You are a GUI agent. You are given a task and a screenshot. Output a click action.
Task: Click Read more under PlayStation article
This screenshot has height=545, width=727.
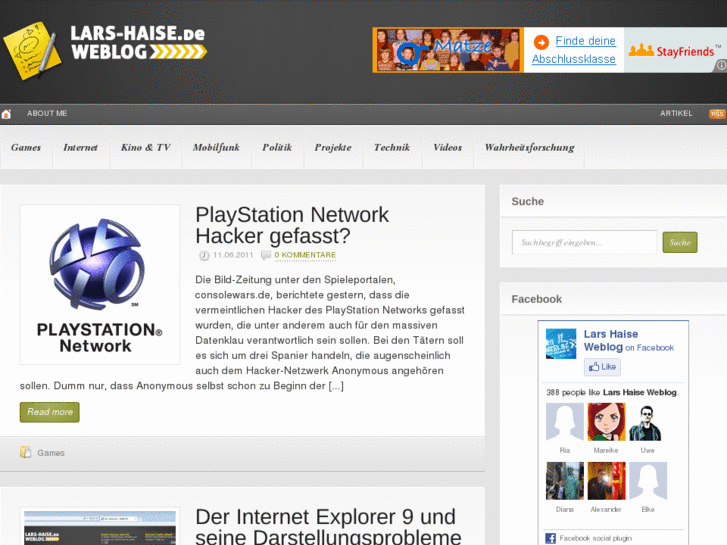point(50,412)
